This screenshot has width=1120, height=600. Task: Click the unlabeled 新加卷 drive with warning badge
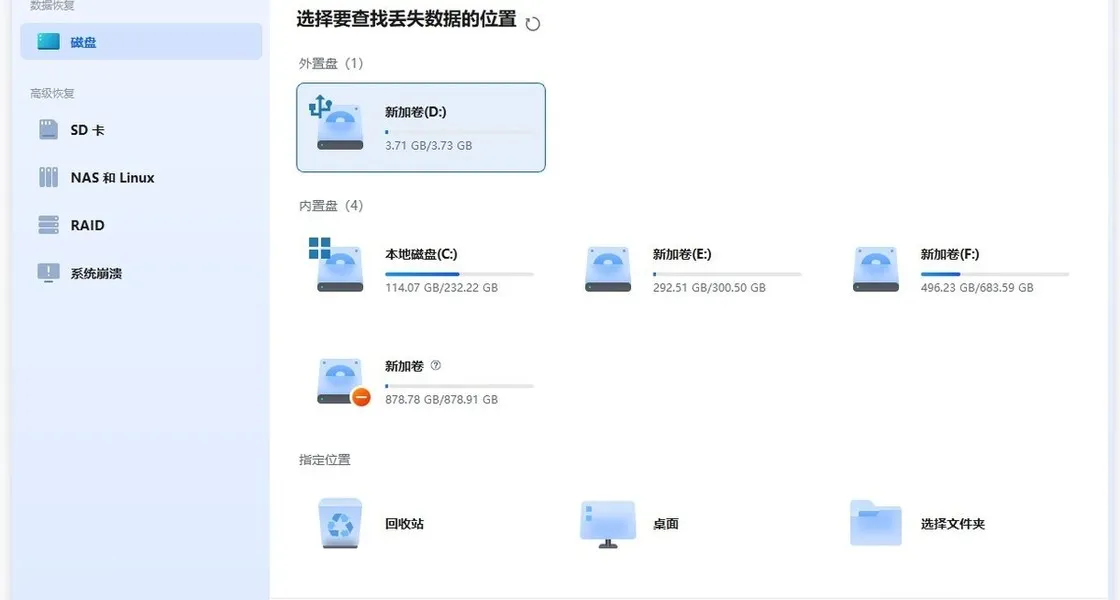click(340, 381)
